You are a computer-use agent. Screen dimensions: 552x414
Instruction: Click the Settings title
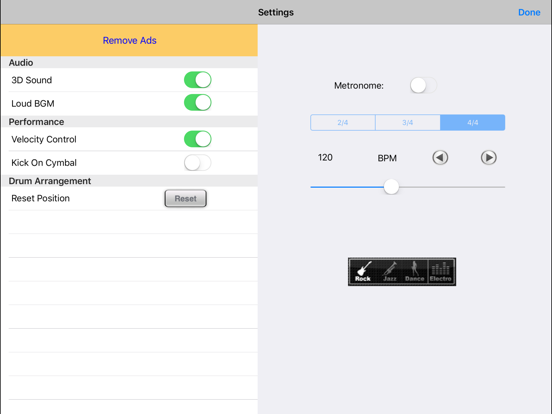[x=276, y=12]
